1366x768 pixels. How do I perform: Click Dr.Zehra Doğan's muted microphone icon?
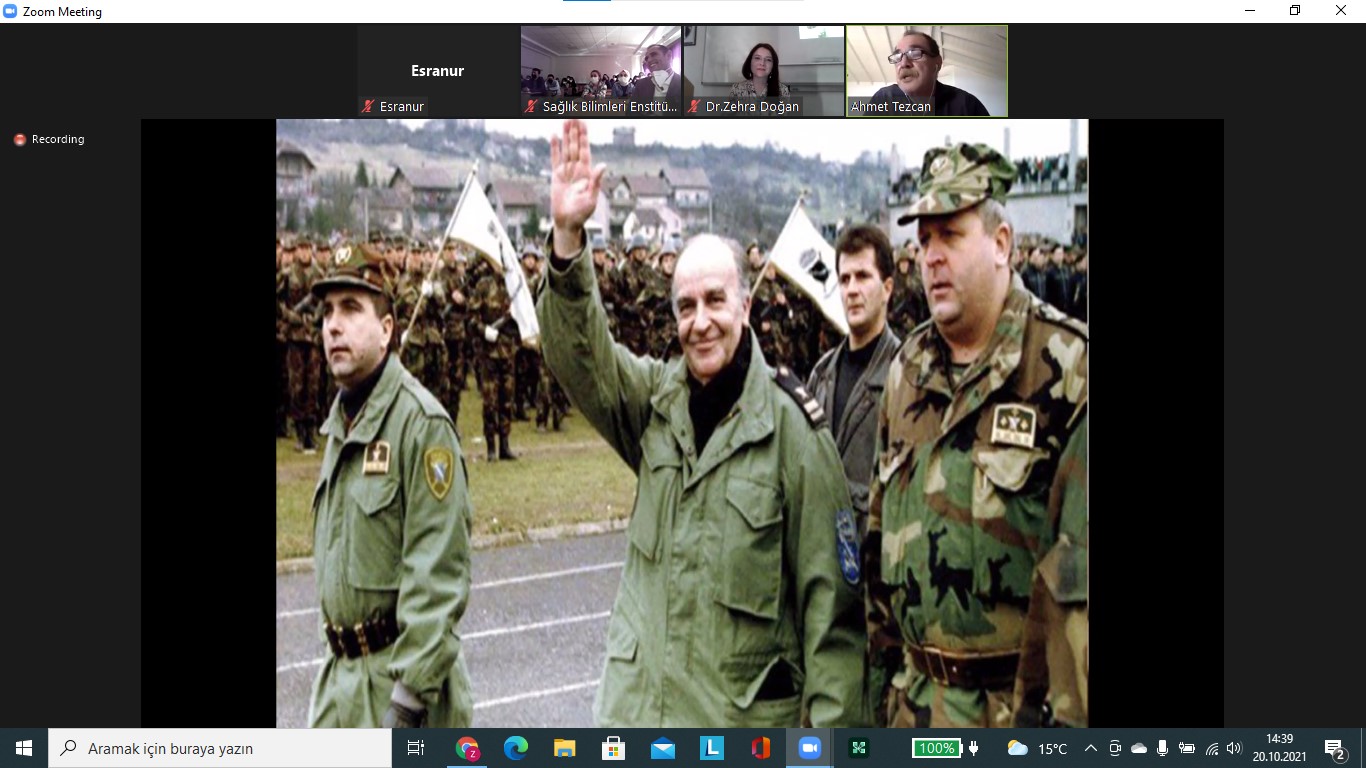pos(694,106)
